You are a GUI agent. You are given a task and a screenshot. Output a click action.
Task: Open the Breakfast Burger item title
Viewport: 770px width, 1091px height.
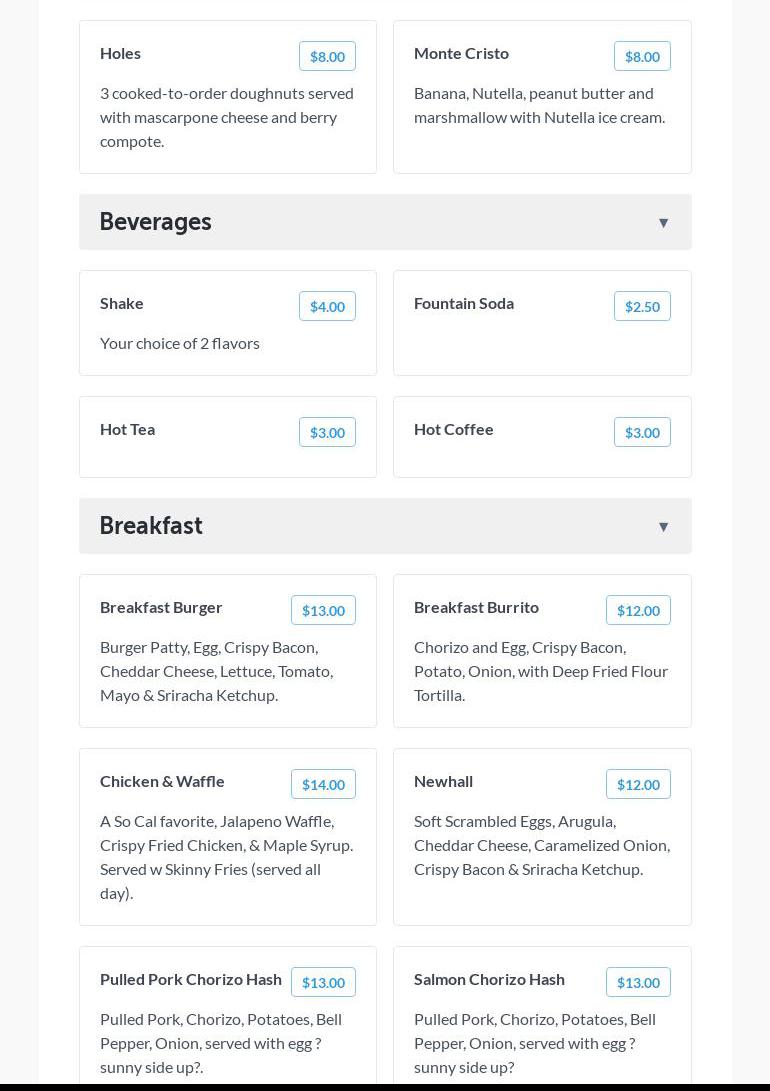pos(161,607)
